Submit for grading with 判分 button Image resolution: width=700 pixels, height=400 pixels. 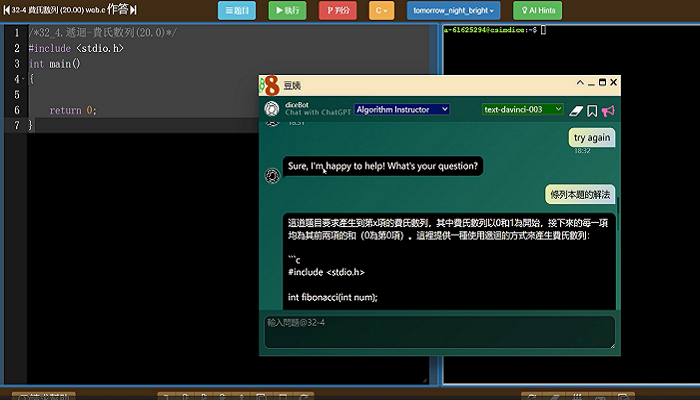(338, 10)
